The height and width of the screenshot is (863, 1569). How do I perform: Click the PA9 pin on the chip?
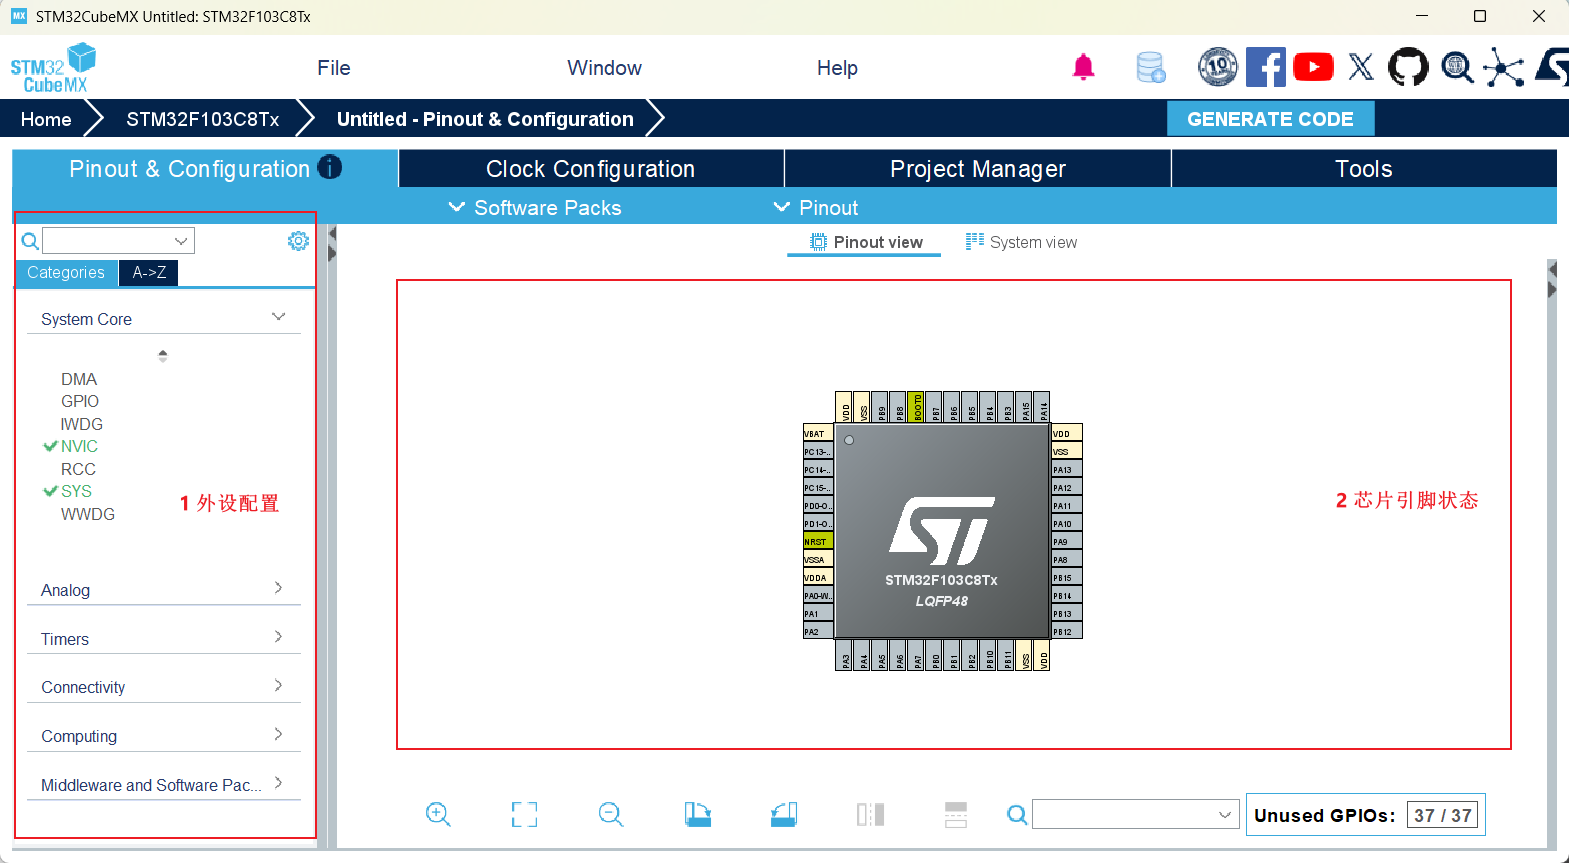(x=1067, y=541)
